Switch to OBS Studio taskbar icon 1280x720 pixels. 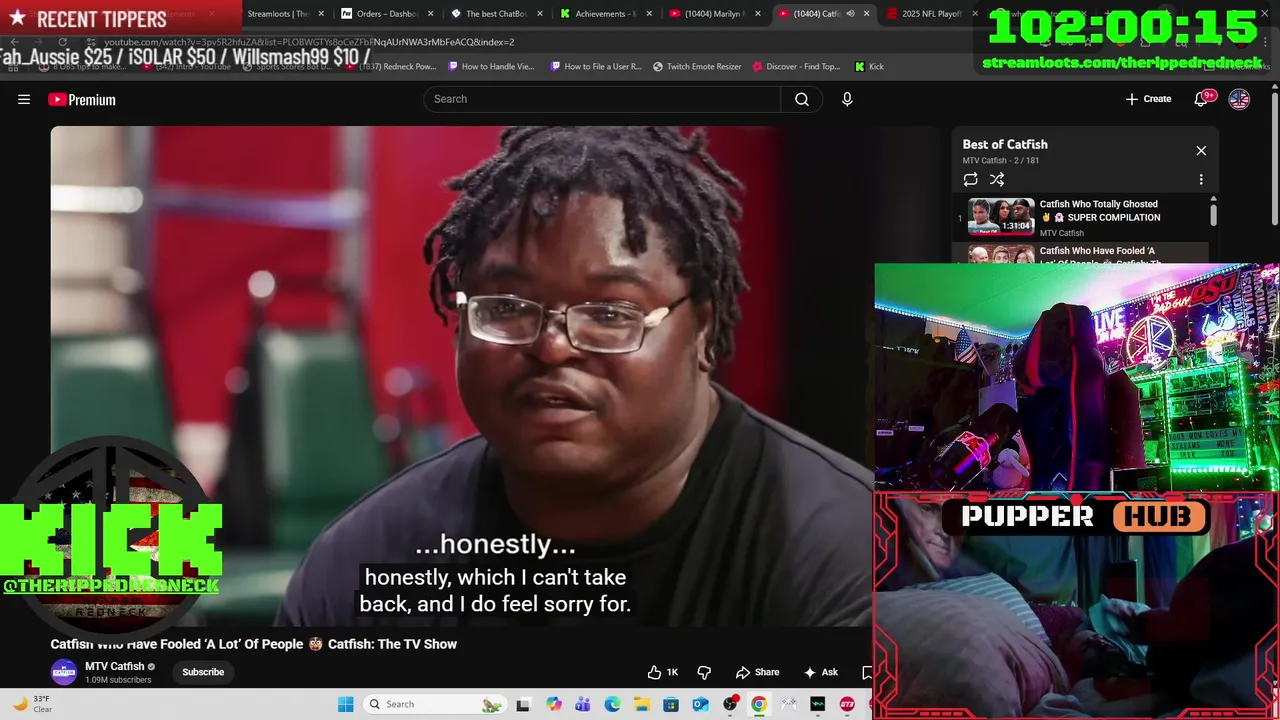[x=730, y=704]
